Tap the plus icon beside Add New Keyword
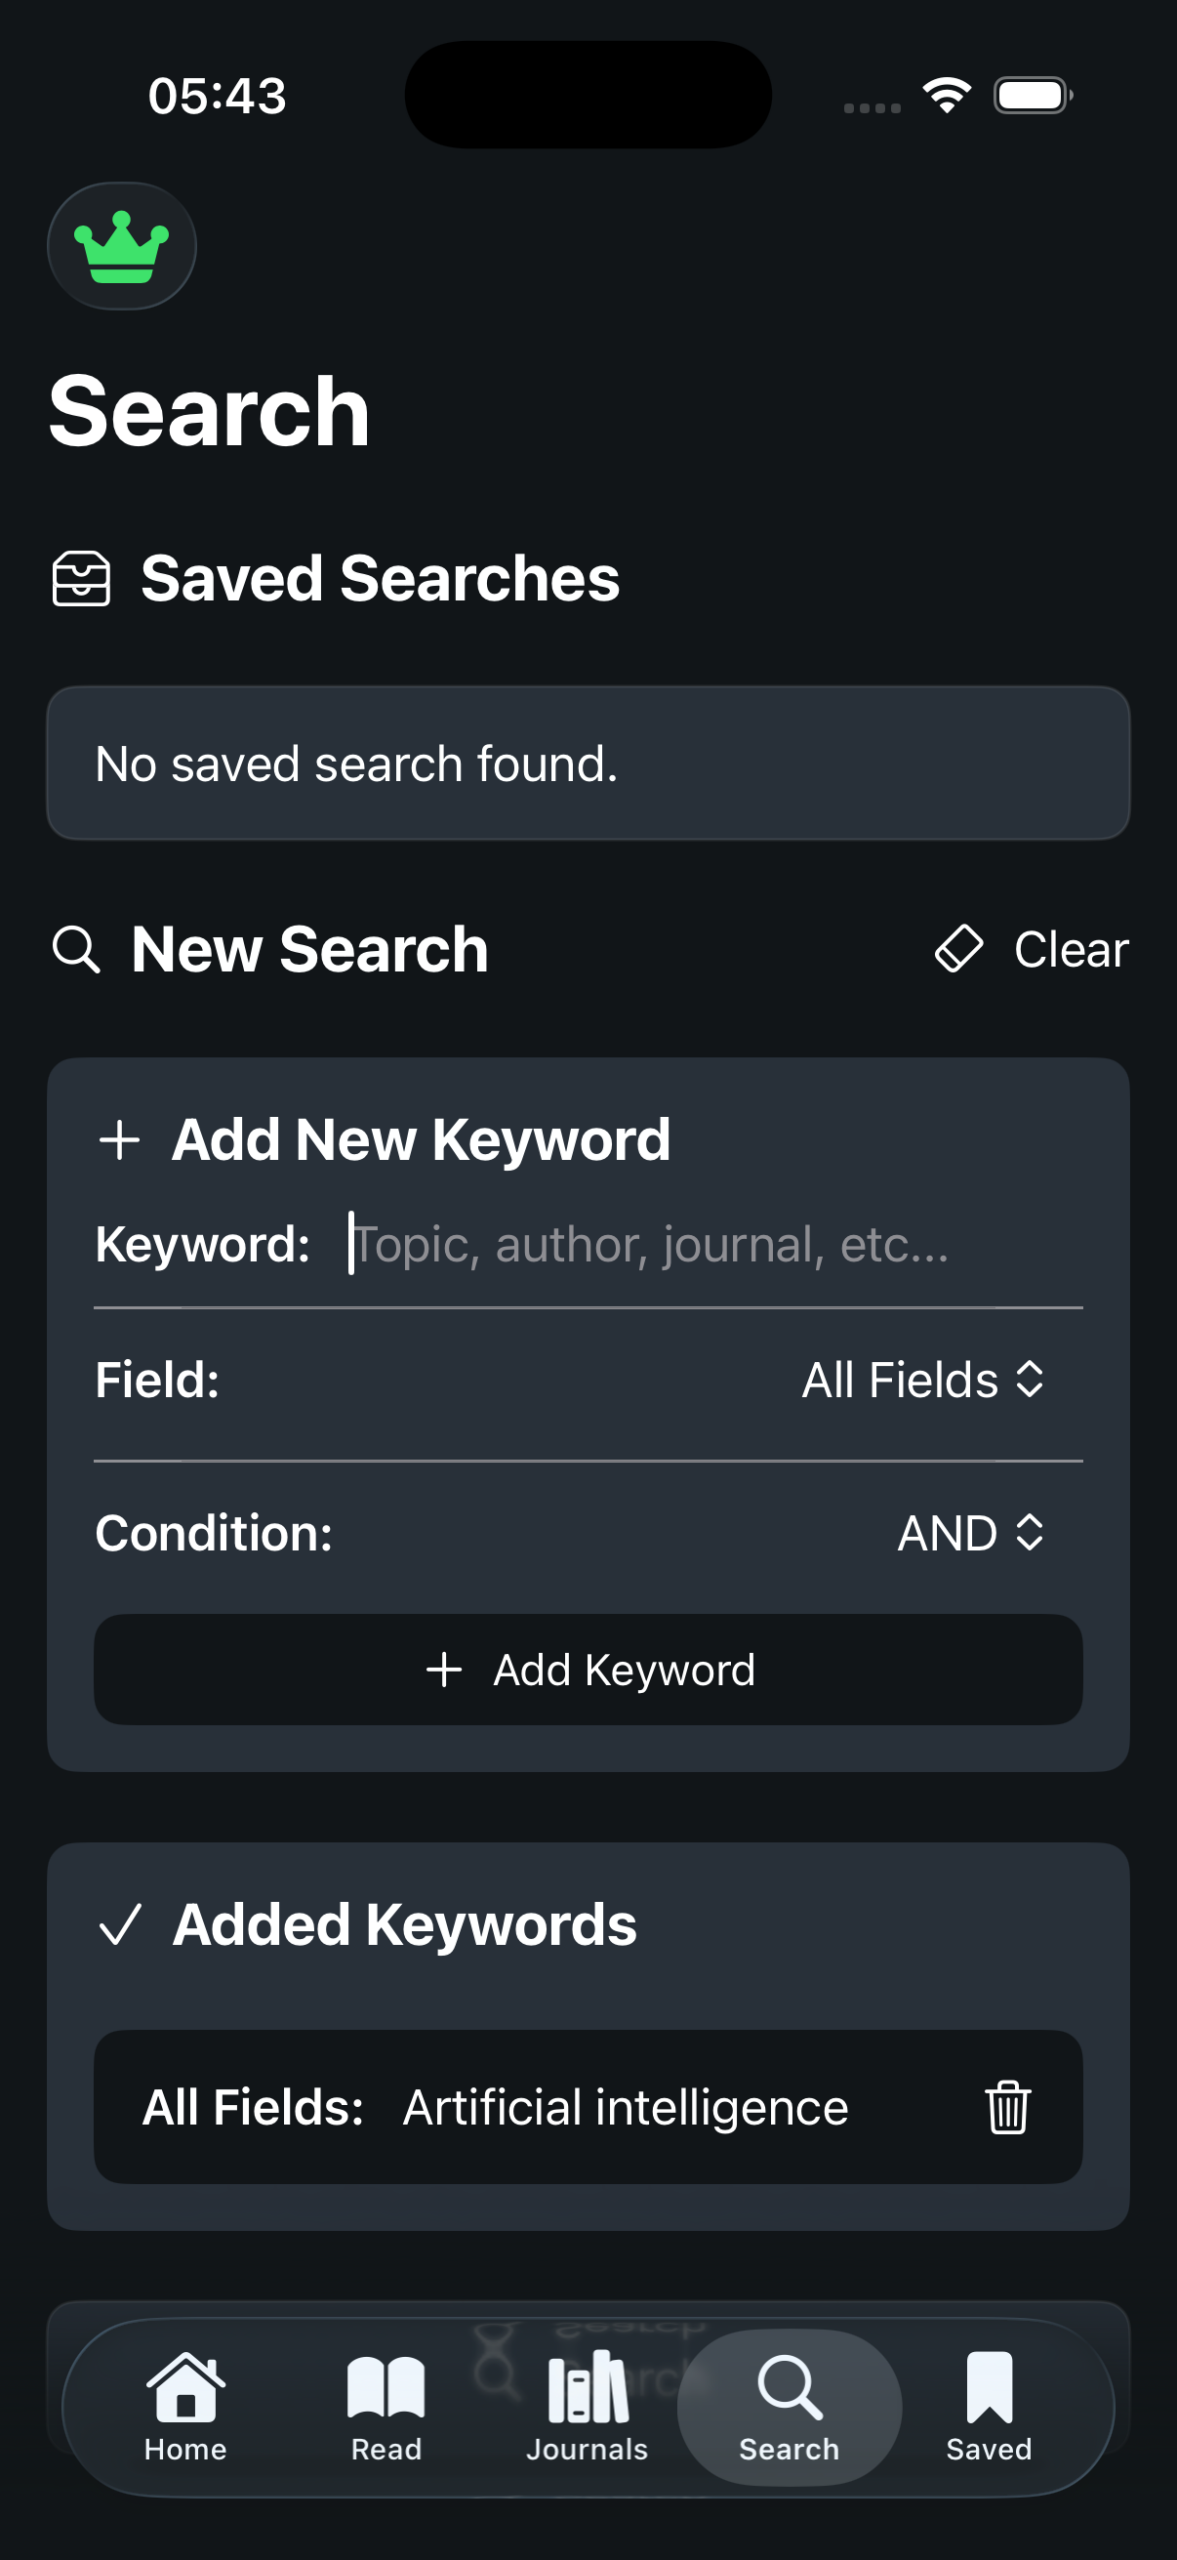1177x2560 pixels. [120, 1140]
